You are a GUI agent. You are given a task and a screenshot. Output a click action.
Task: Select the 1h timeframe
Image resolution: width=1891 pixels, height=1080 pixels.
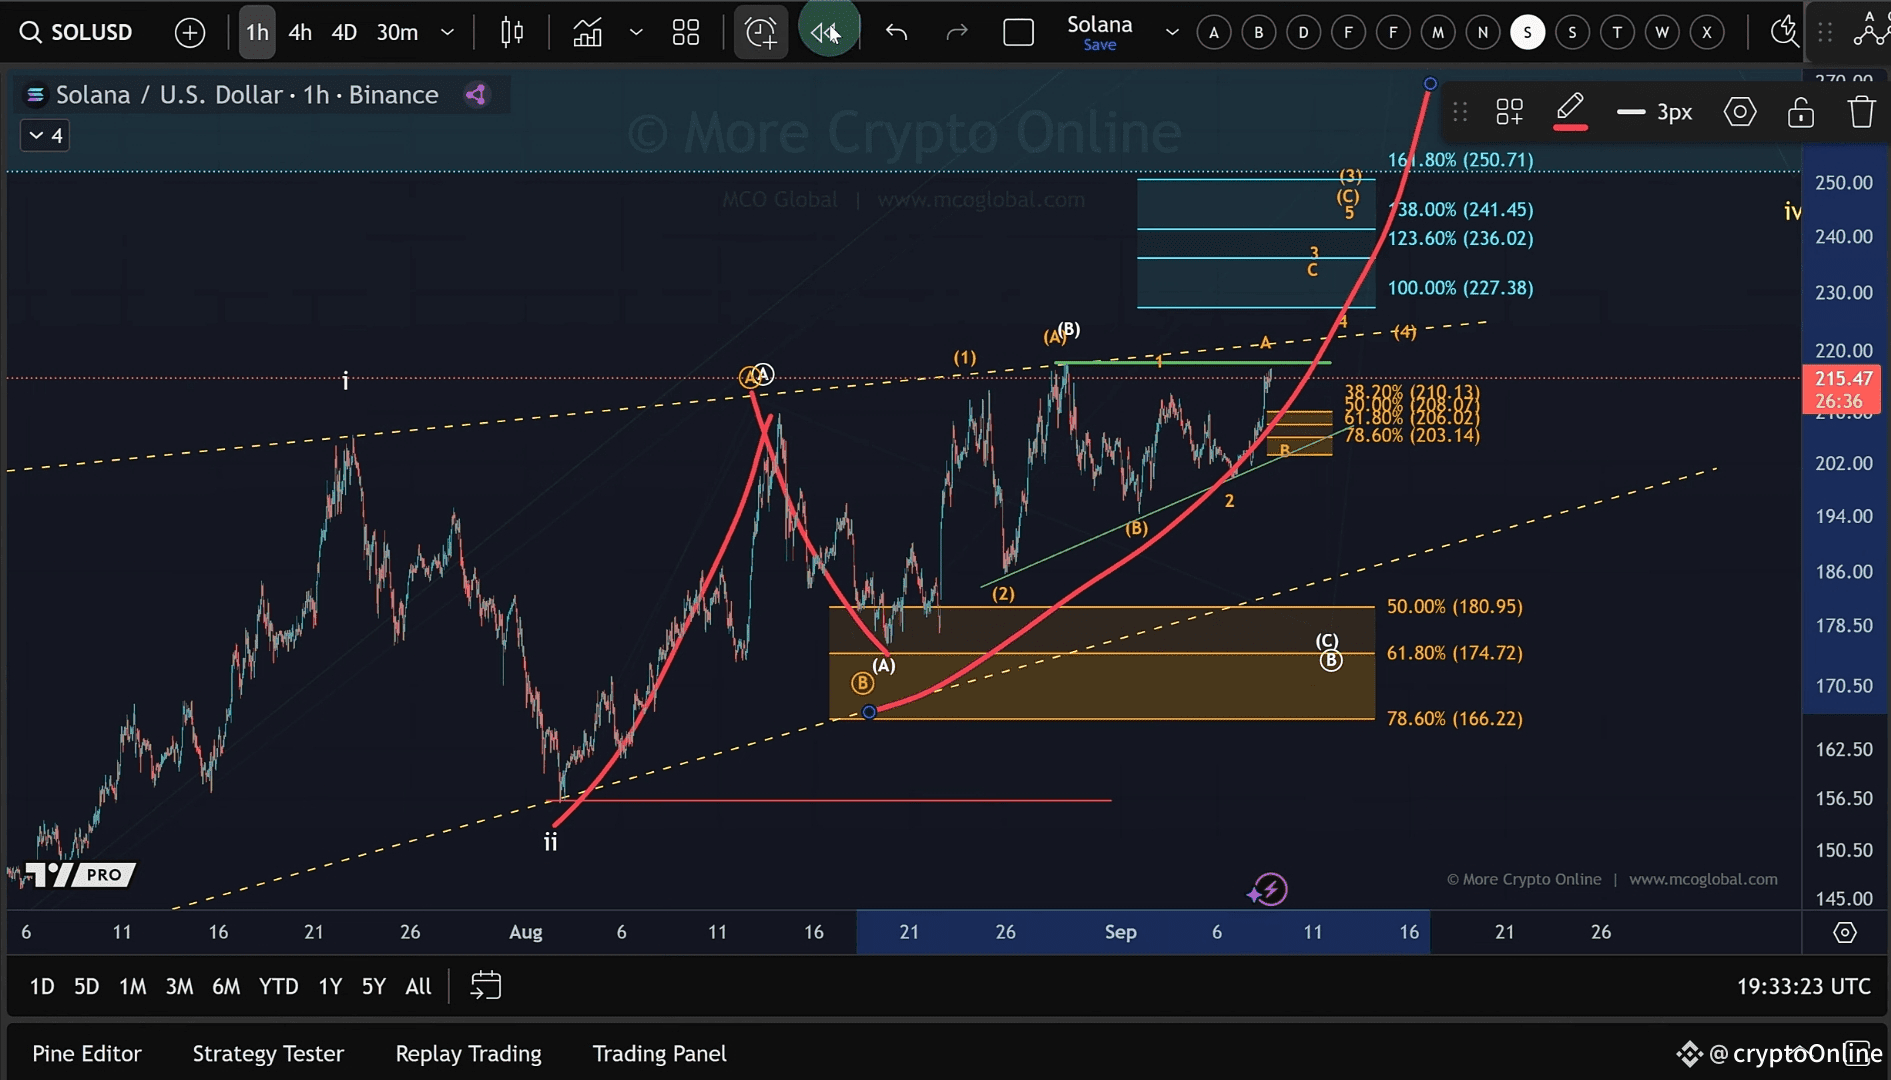coord(257,32)
